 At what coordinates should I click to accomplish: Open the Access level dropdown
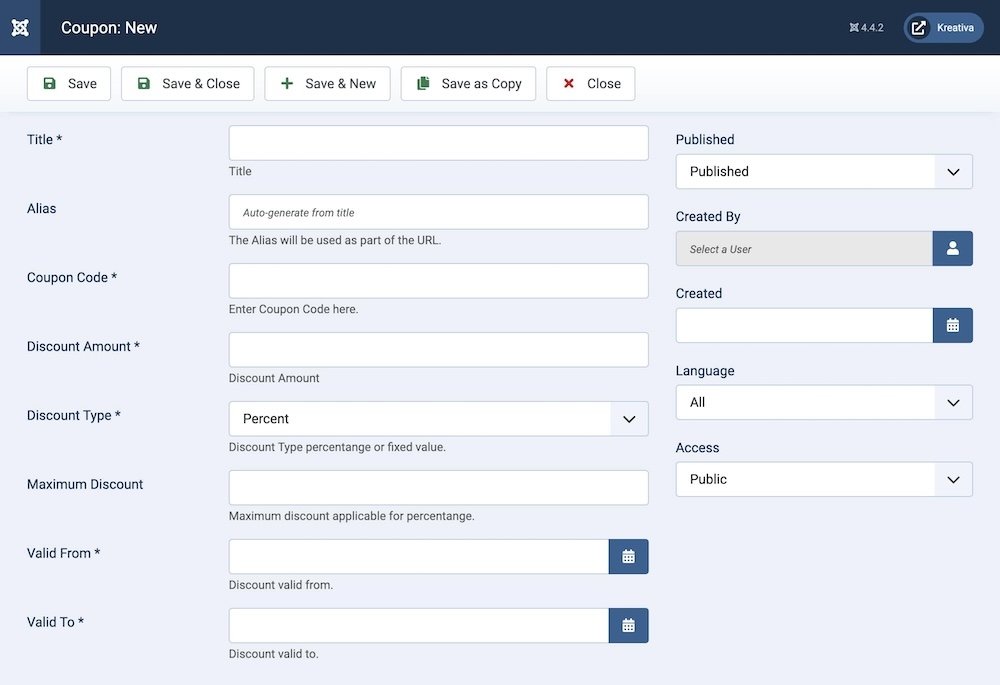[823, 480]
